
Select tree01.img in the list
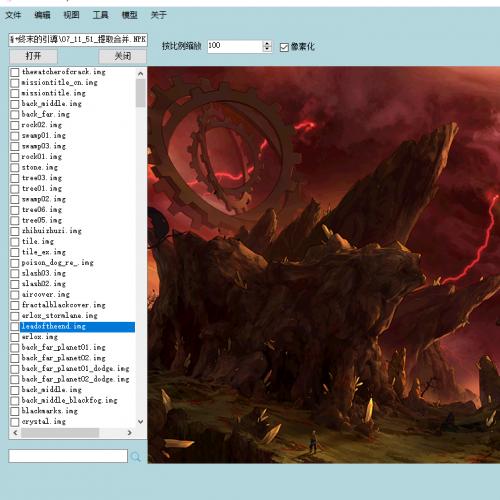click(42, 189)
